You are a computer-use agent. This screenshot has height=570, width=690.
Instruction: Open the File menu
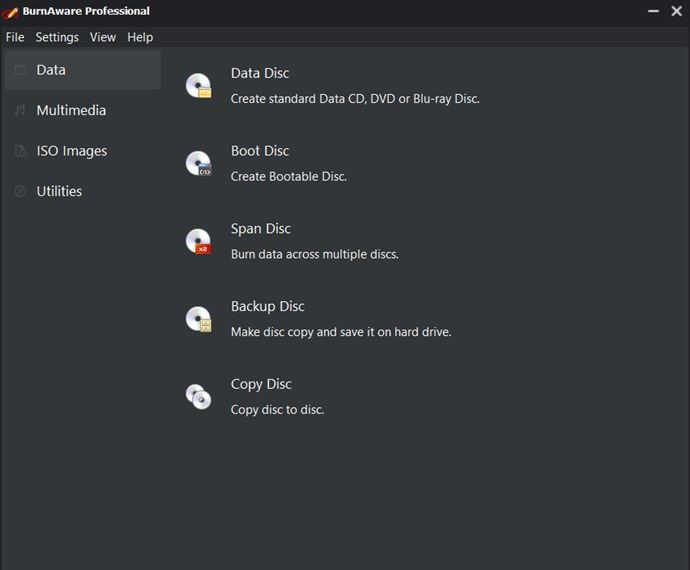[x=15, y=37]
